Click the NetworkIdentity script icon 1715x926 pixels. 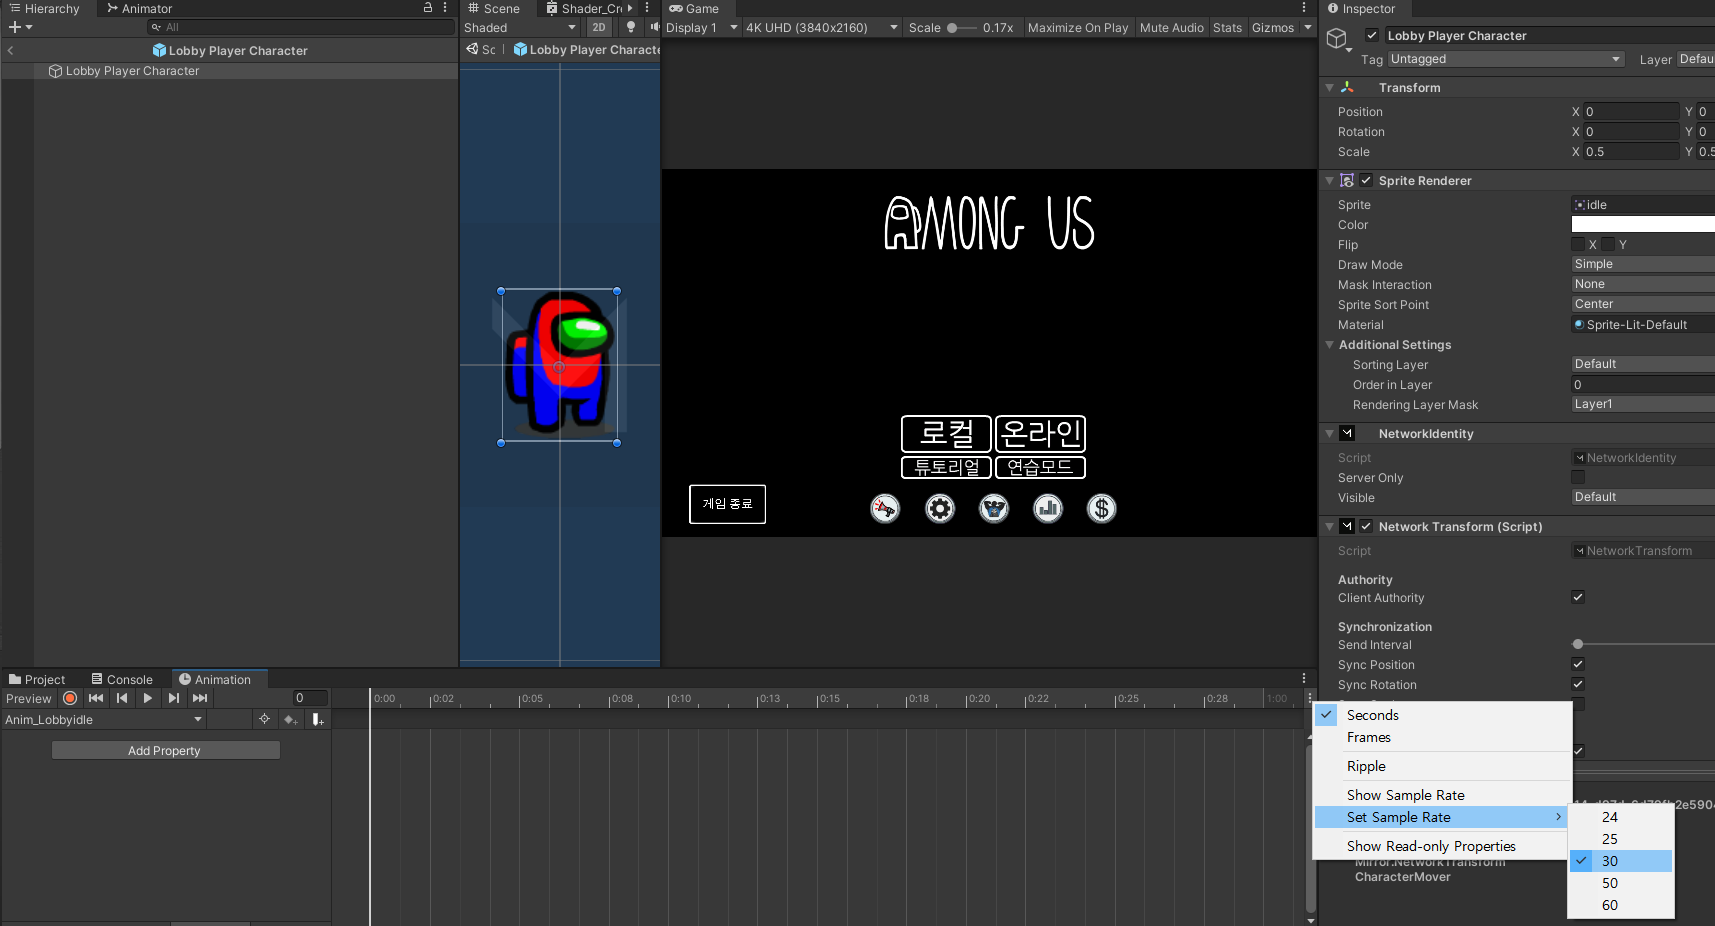pos(1347,434)
